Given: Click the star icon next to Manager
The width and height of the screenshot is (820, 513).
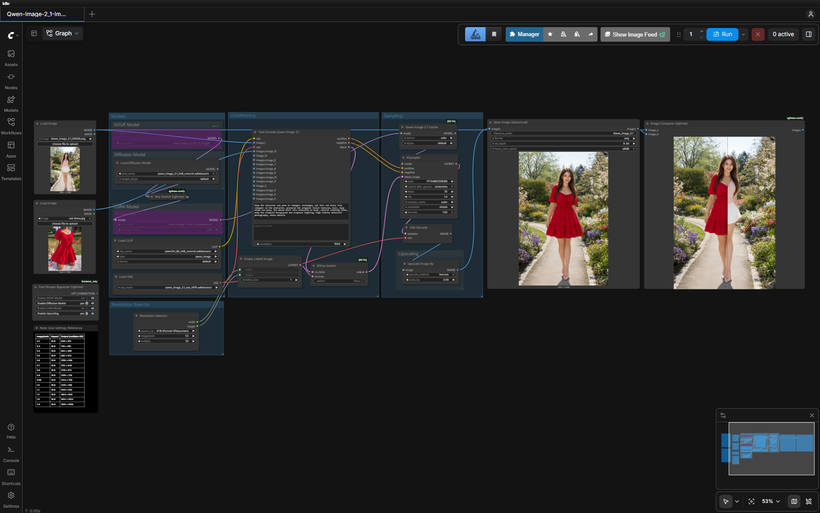Looking at the screenshot, I should click(x=550, y=34).
